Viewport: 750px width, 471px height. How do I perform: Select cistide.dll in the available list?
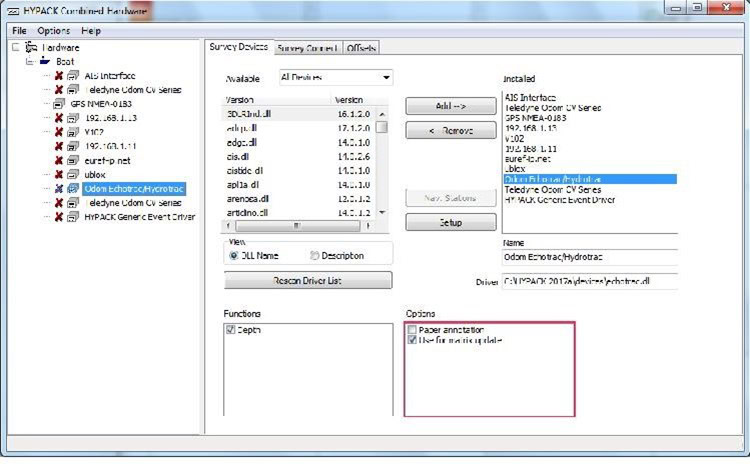coord(245,171)
